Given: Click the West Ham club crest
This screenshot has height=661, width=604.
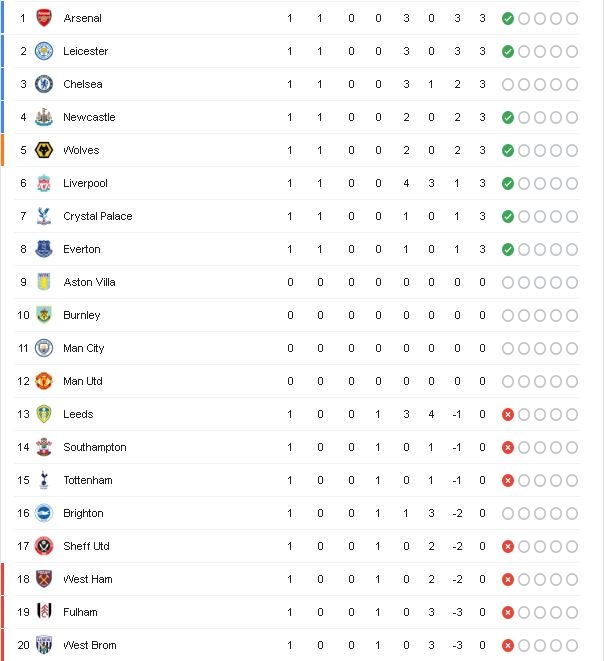Looking at the screenshot, I should [x=44, y=579].
